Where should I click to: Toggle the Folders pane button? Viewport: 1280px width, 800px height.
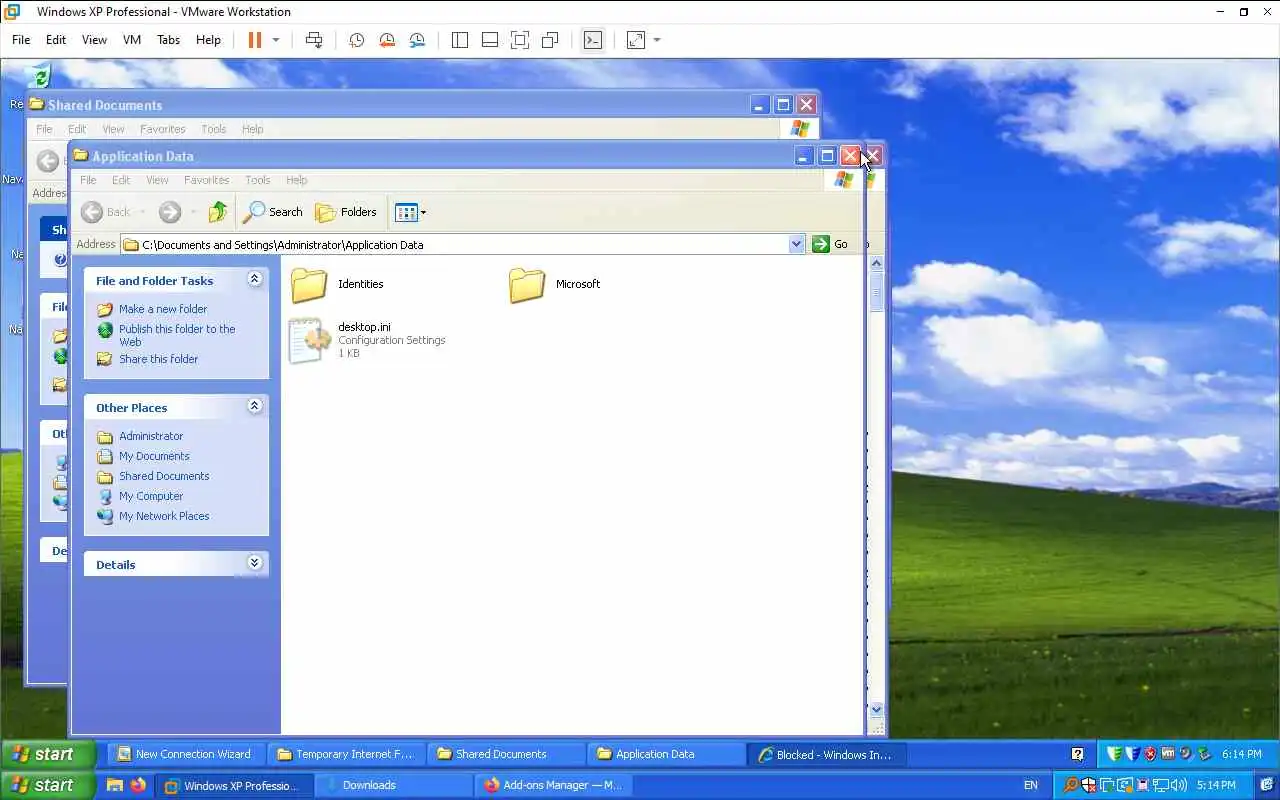[x=346, y=212]
